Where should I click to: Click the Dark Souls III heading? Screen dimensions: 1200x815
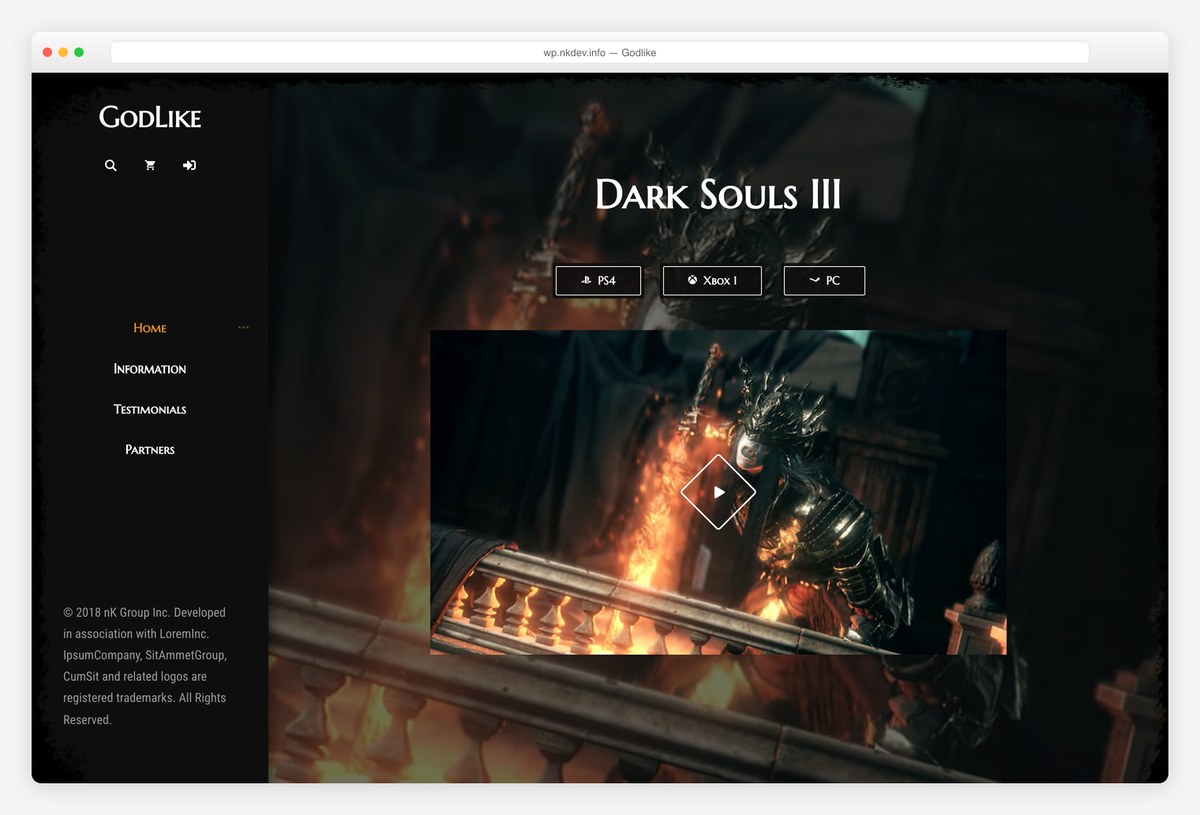718,194
